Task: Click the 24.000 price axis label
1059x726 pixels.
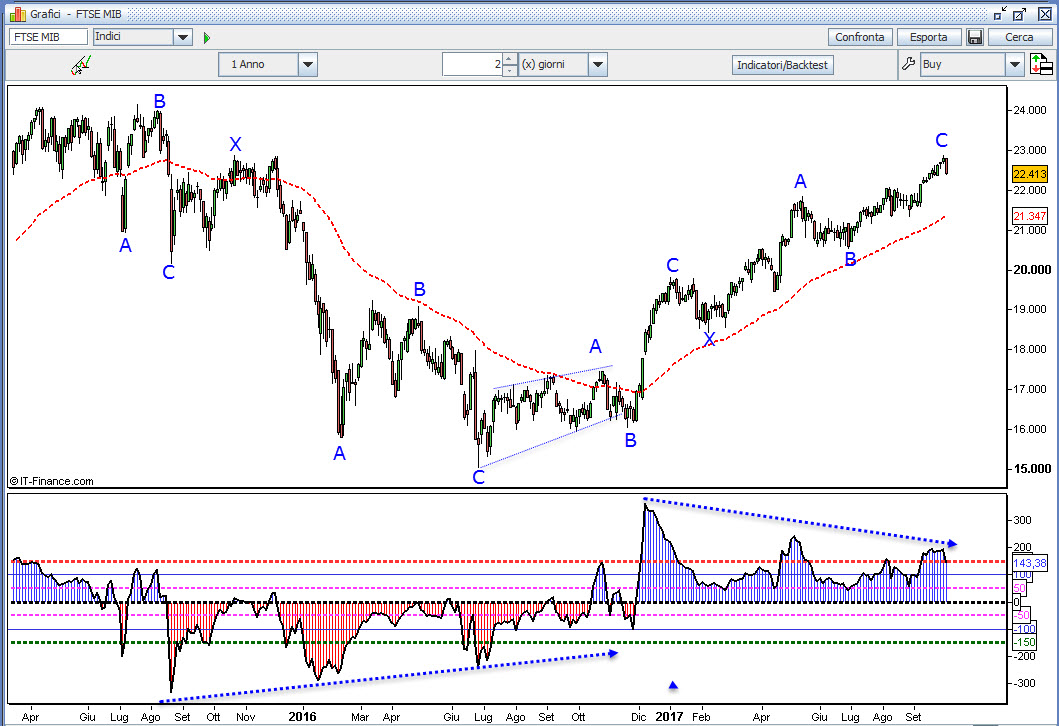Action: 1029,110
